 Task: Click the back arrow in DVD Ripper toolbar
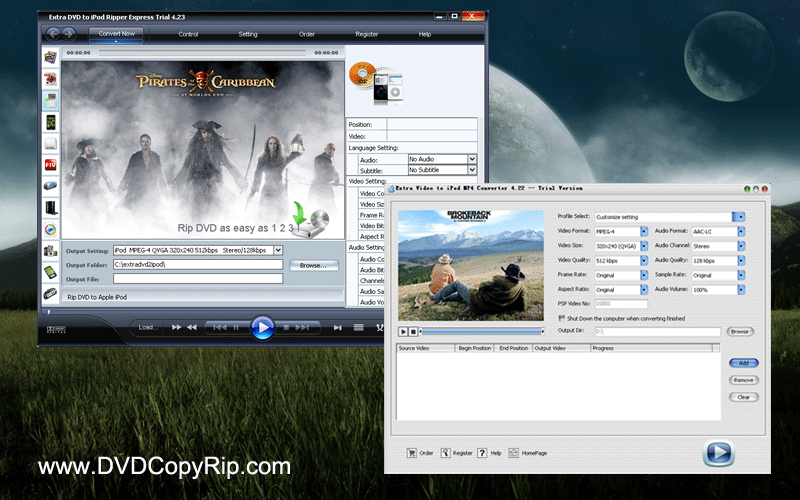pyautogui.click(x=53, y=34)
